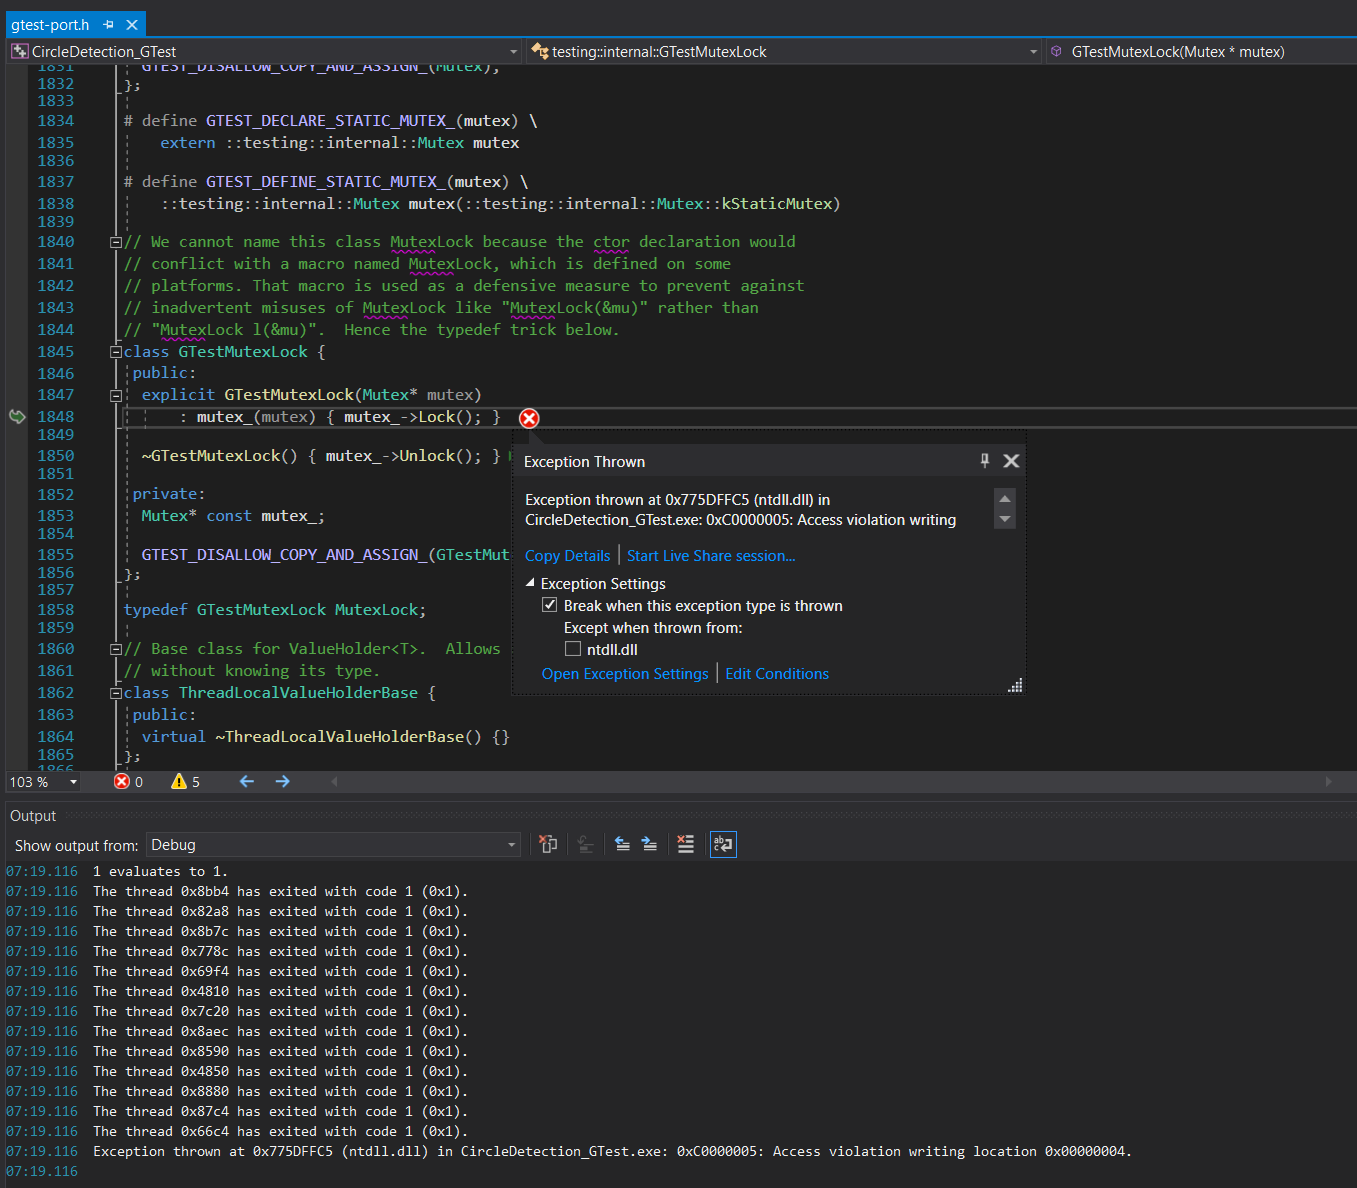Click the red exception error icon on line 1848
Viewport: 1357px width, 1188px height.
(529, 418)
